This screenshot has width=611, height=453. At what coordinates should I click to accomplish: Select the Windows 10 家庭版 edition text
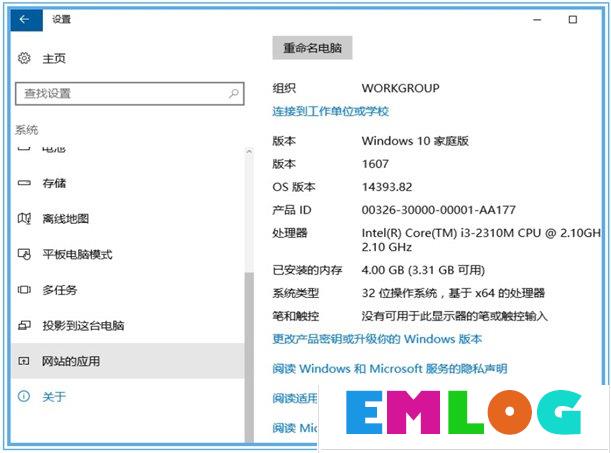point(415,141)
